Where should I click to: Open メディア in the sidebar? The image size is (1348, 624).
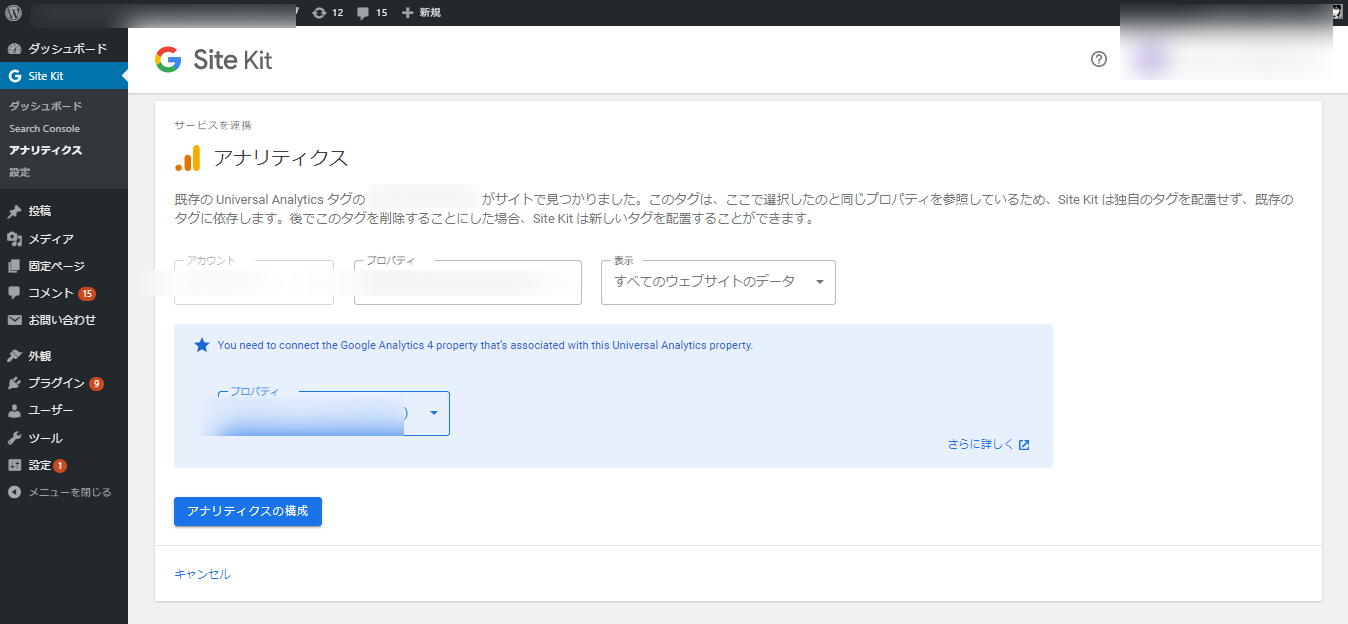[64, 239]
